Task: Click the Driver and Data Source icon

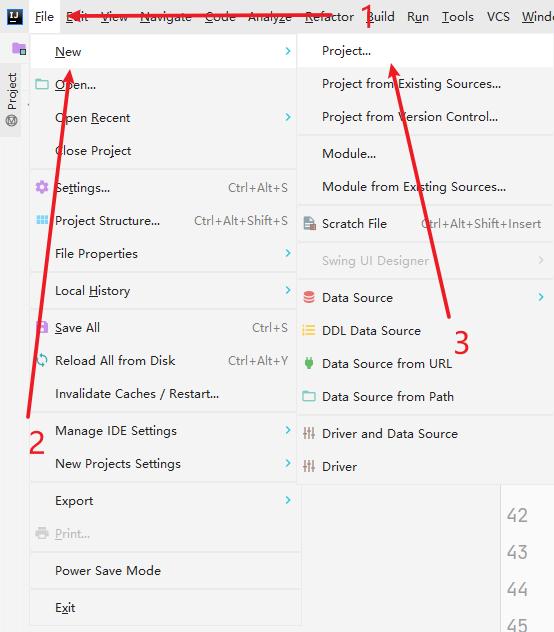Action: pyautogui.click(x=309, y=433)
